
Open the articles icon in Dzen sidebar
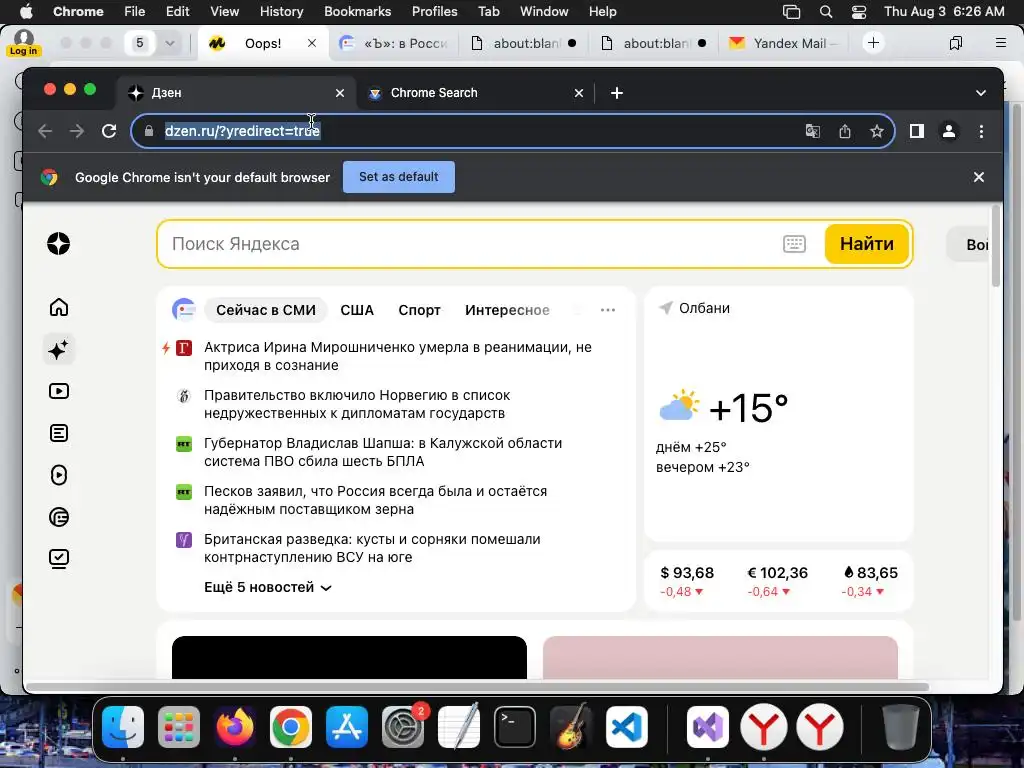click(x=59, y=433)
